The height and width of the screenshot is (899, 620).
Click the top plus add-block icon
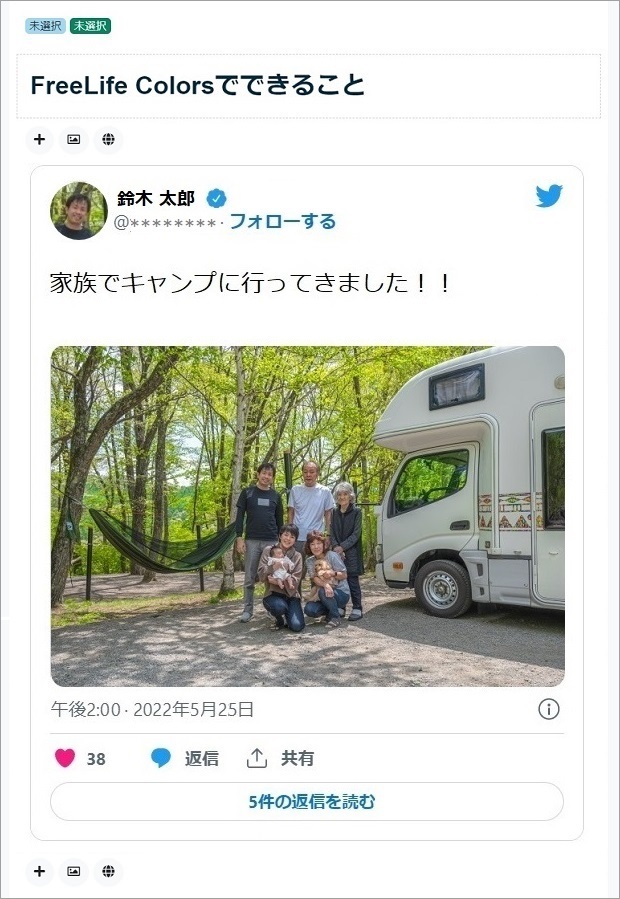40,139
